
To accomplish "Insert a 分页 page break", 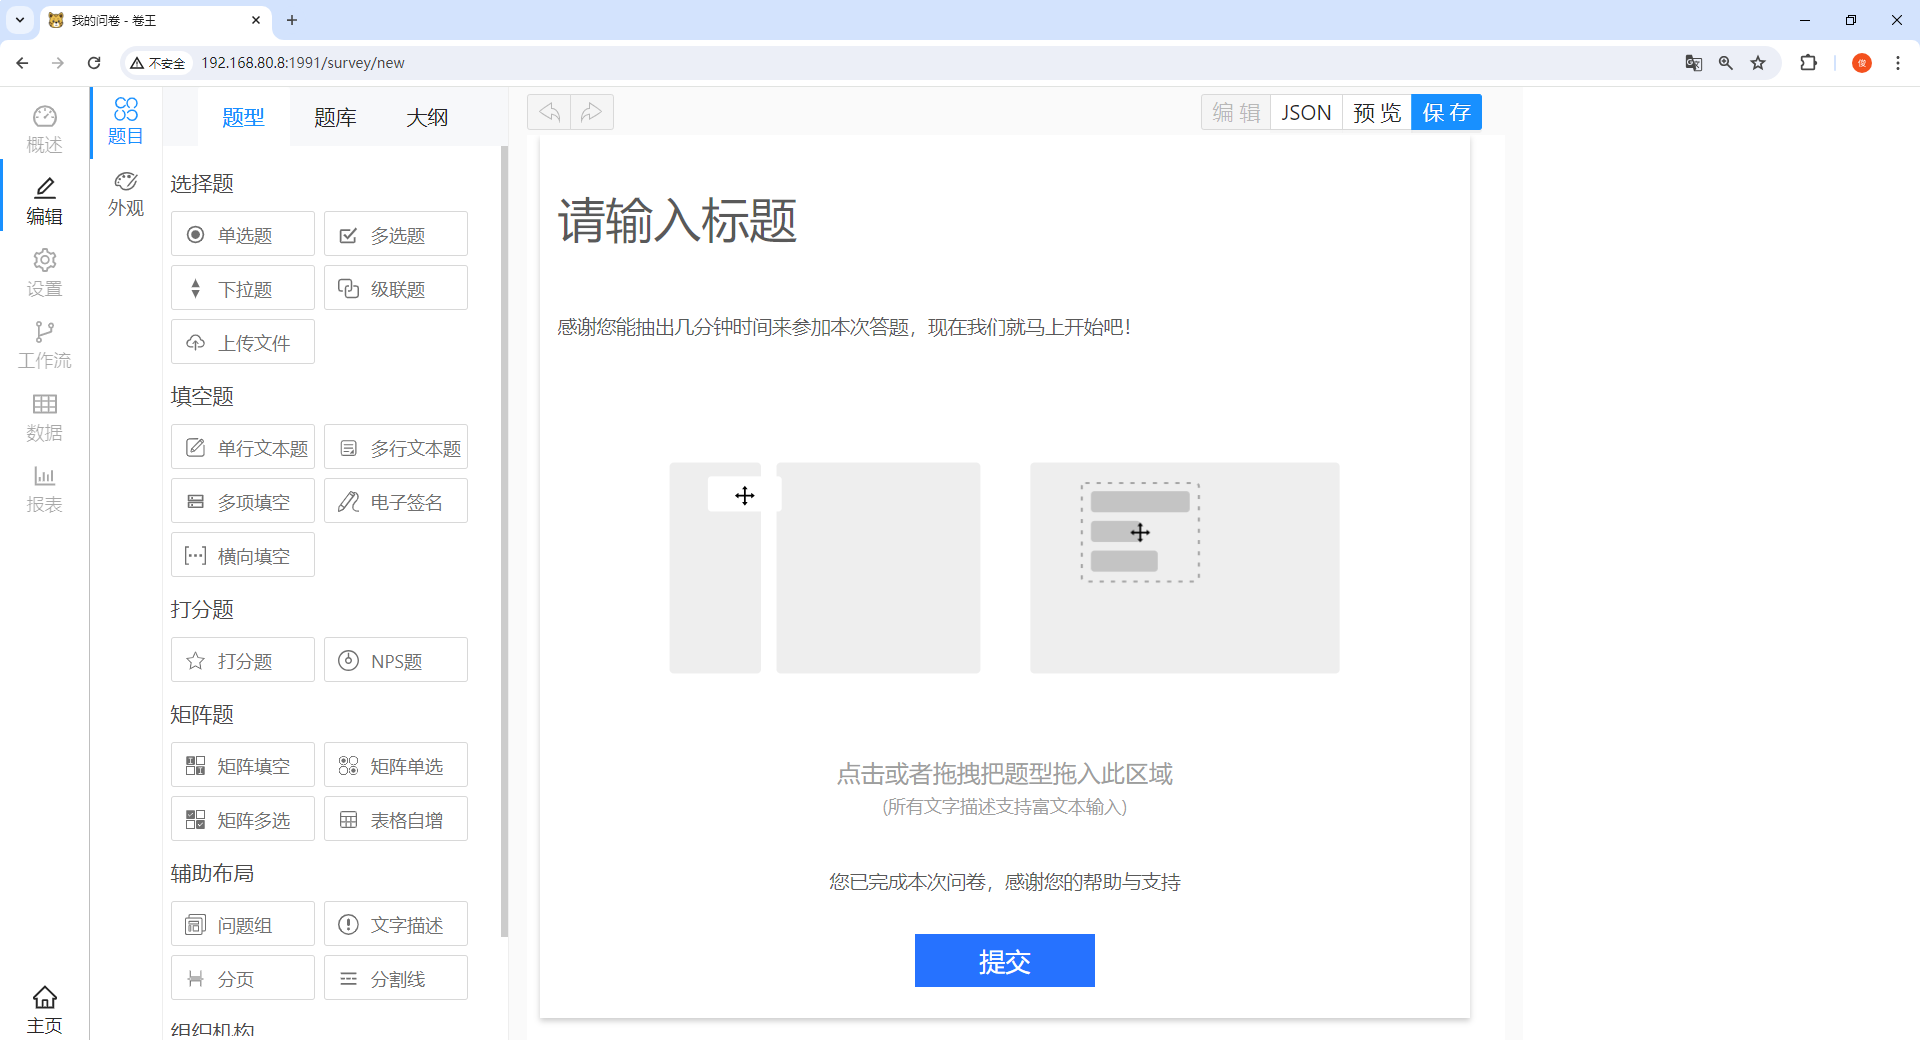I will click(243, 978).
